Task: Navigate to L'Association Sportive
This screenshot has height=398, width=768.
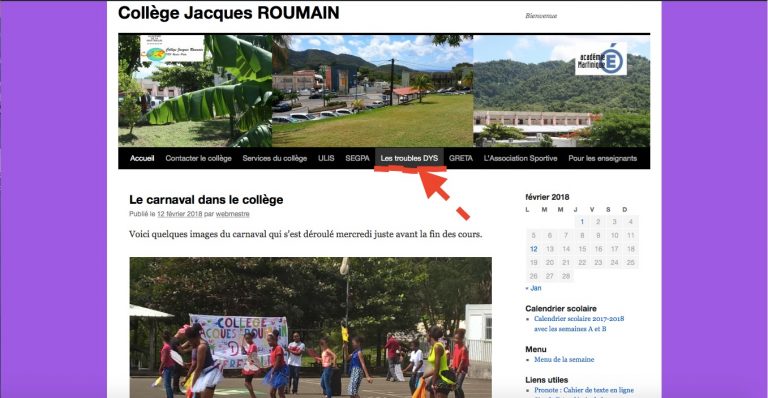Action: pos(521,158)
